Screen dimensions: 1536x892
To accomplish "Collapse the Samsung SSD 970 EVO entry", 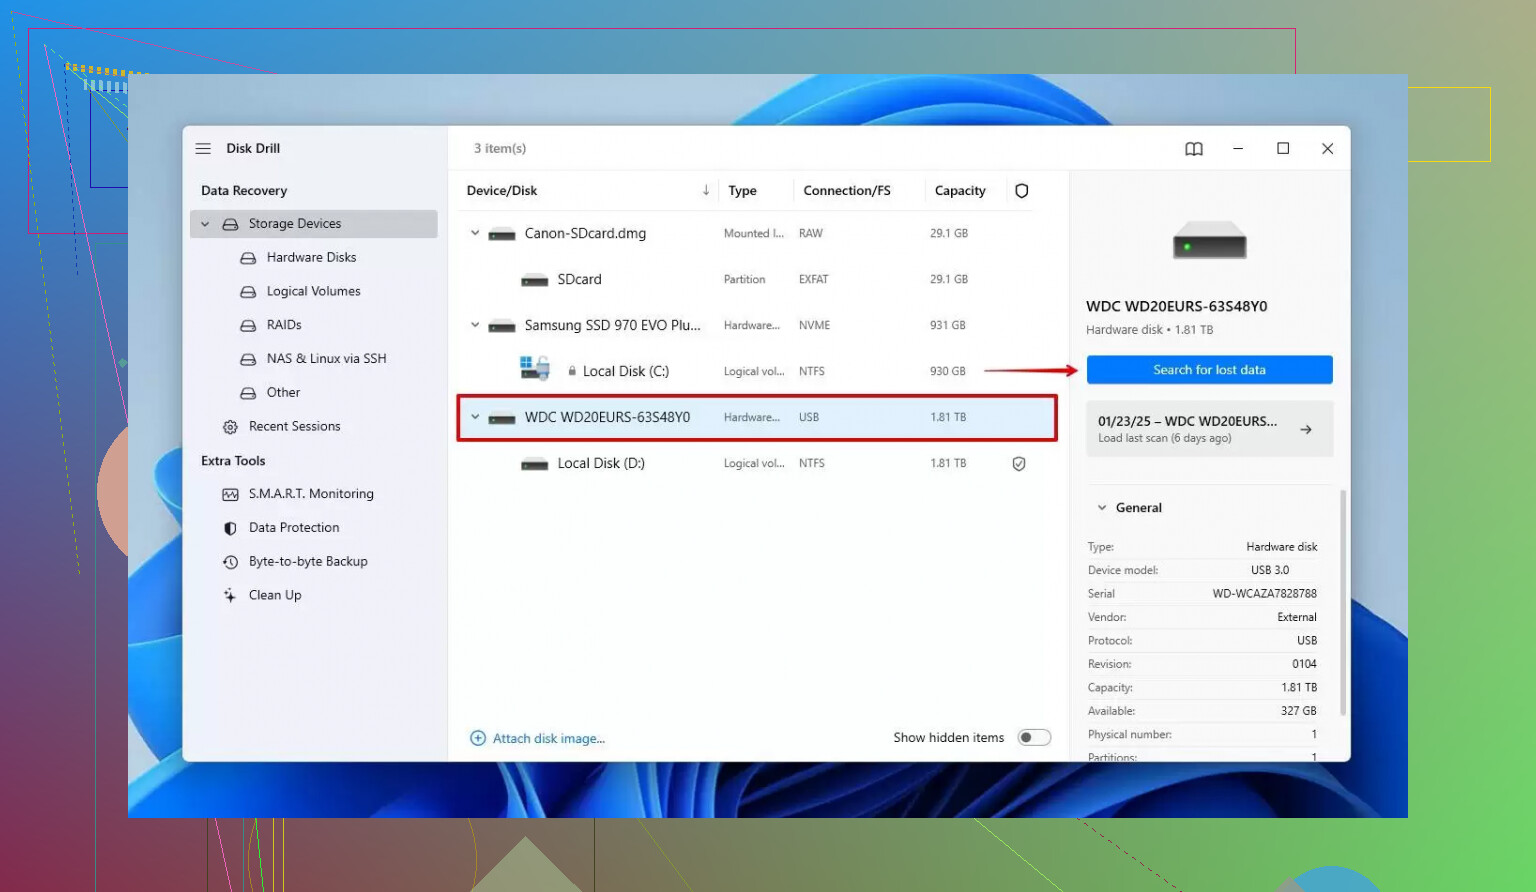I will (x=475, y=324).
